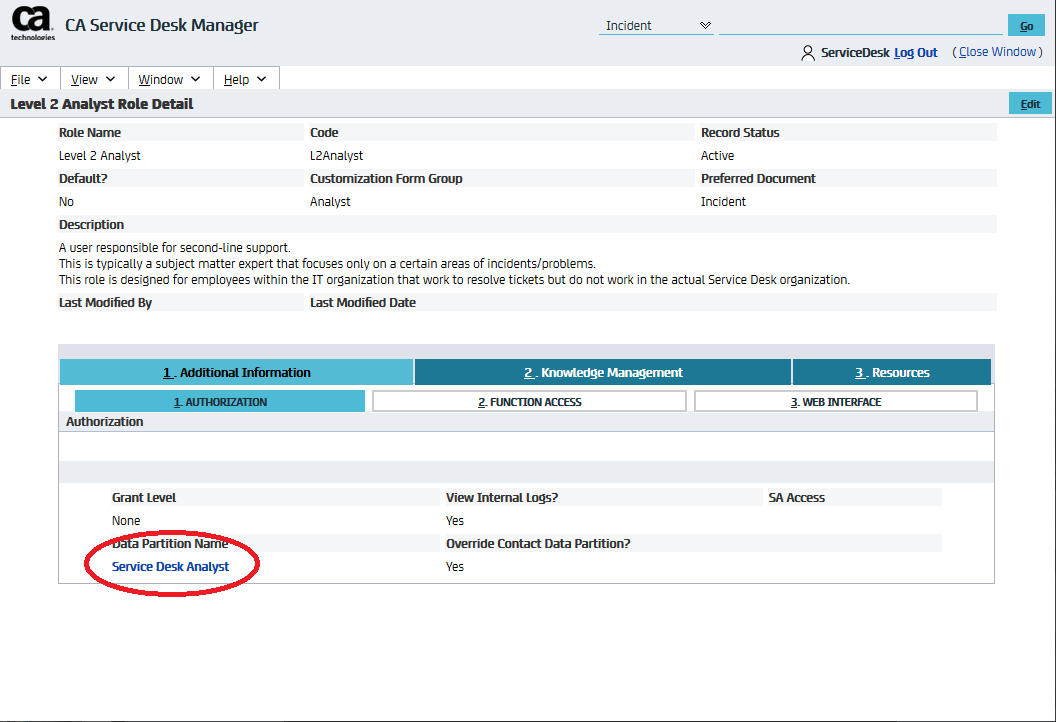Viewport: 1056px width, 722px height.
Task: Click the Log Out link
Action: [915, 53]
